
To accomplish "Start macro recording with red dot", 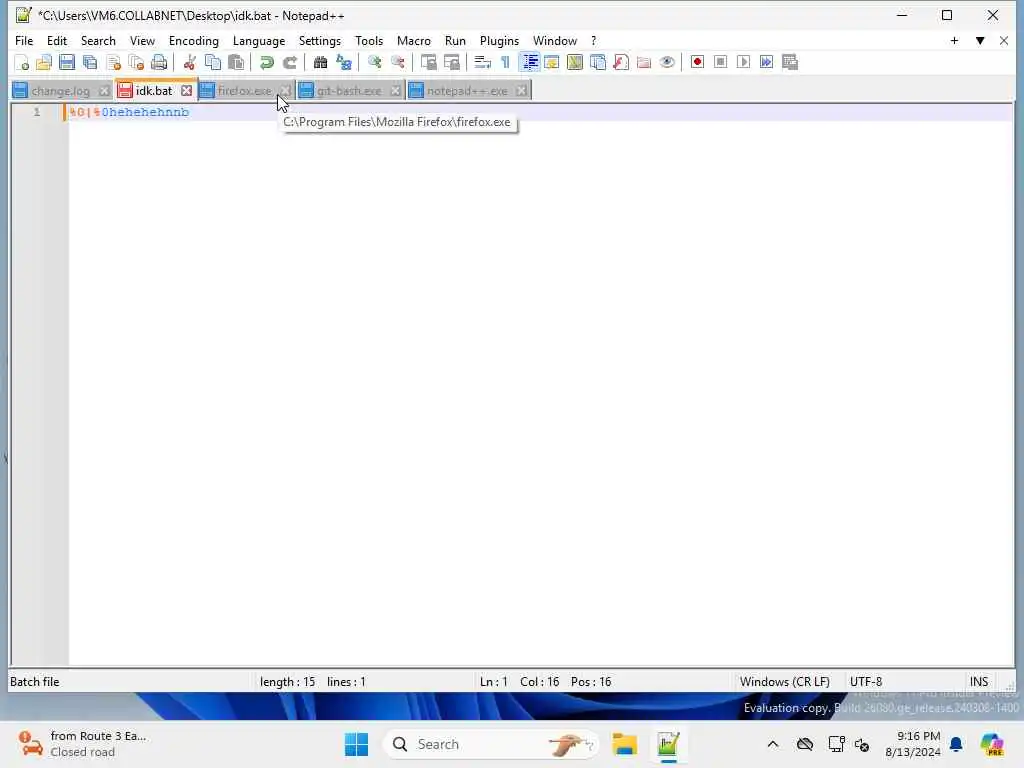I will [x=697, y=62].
